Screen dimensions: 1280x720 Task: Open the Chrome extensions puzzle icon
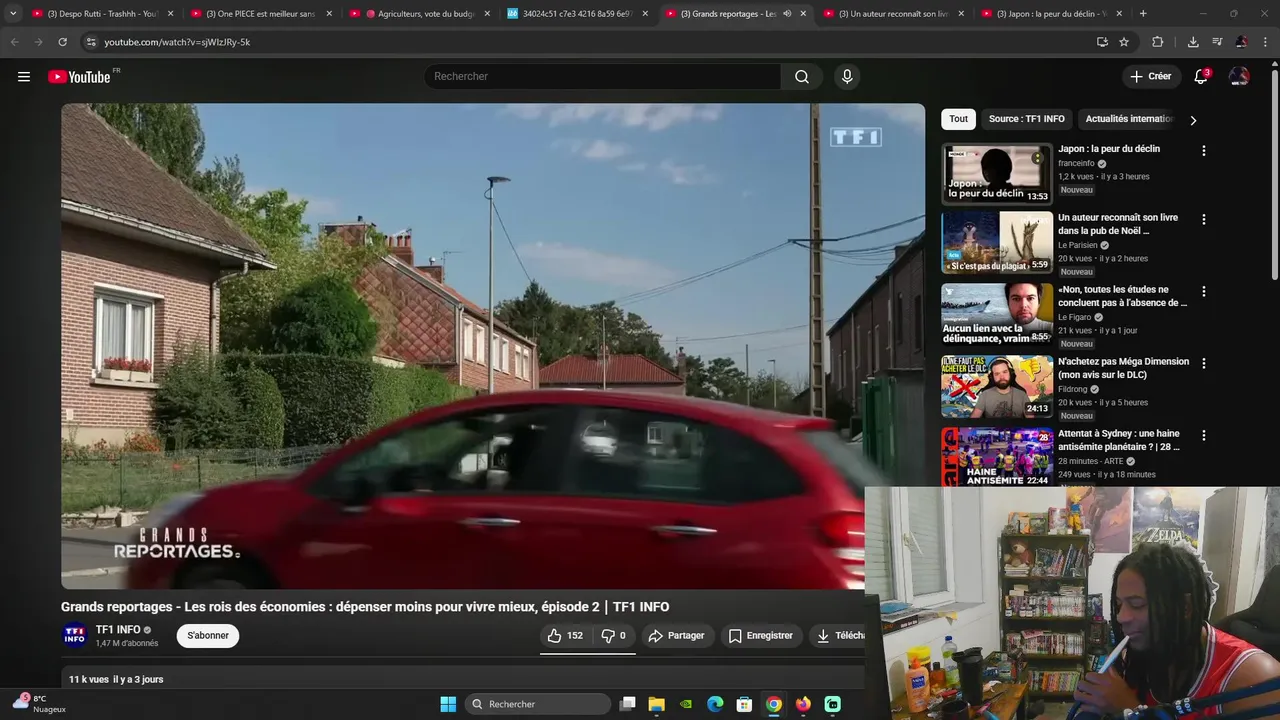[1158, 42]
